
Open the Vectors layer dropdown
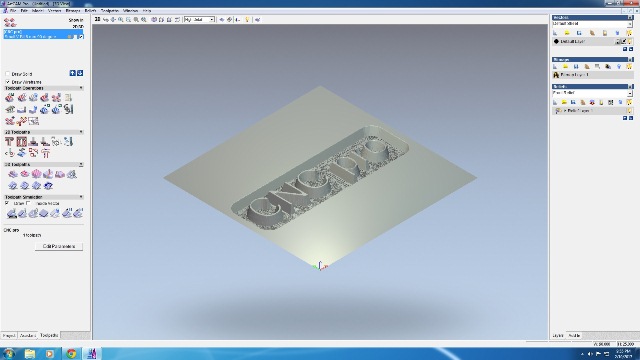pos(630,24)
